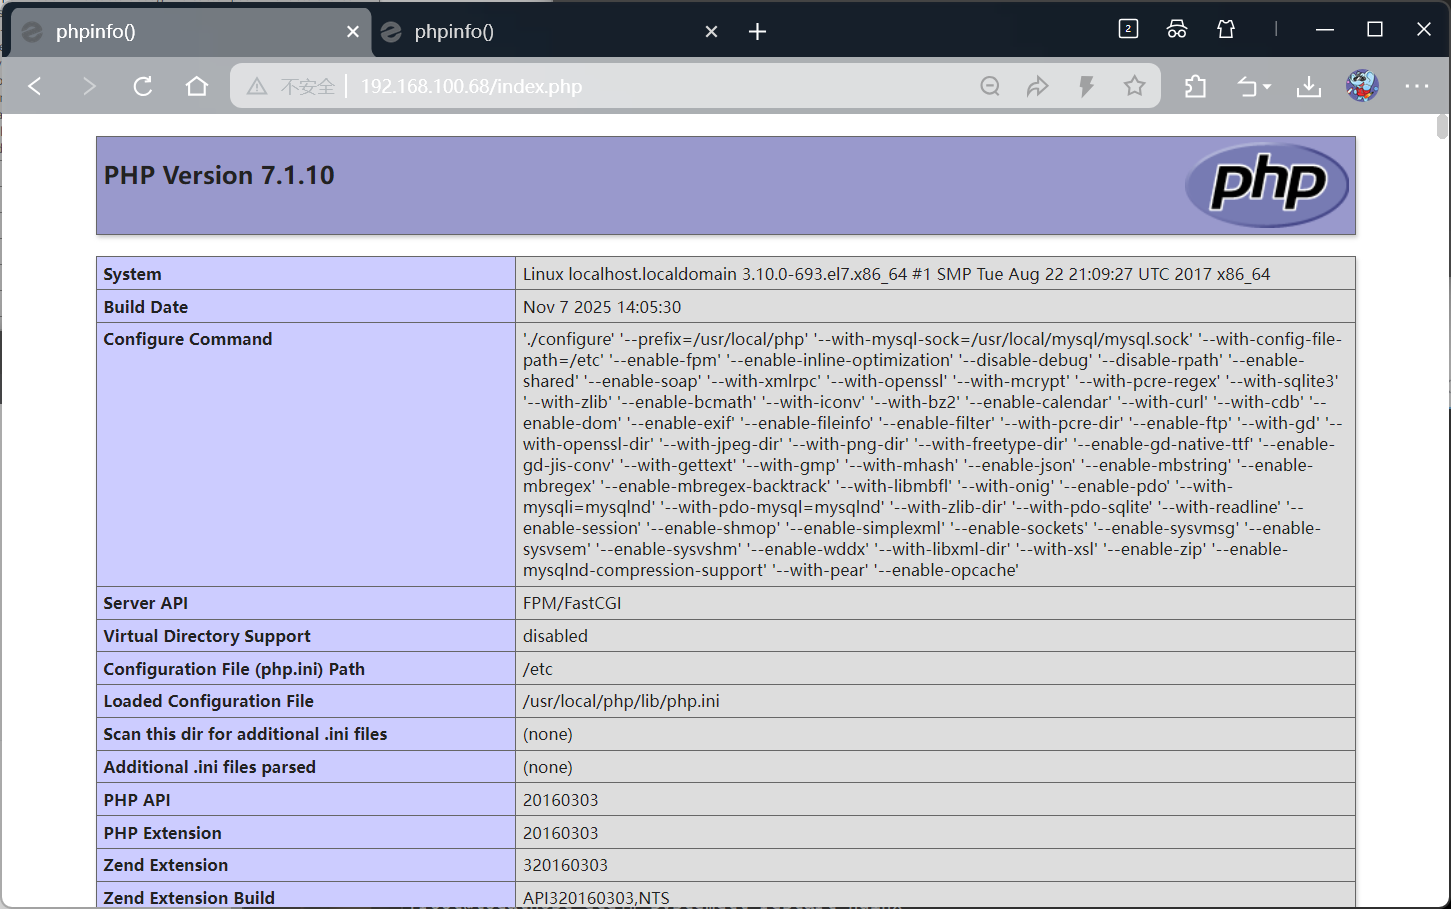Viewport: 1451px width, 909px height.
Task: Open the user profile avatar
Action: pyautogui.click(x=1362, y=86)
